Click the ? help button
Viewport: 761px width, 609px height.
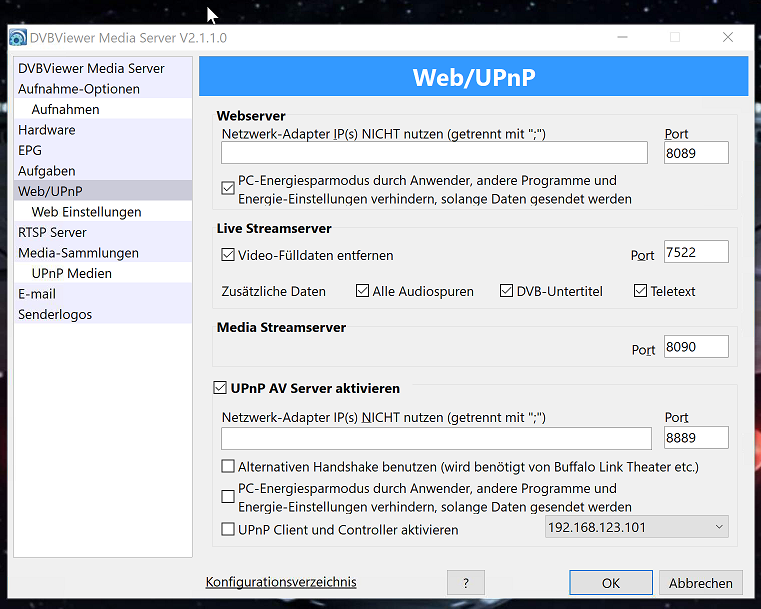click(x=465, y=582)
